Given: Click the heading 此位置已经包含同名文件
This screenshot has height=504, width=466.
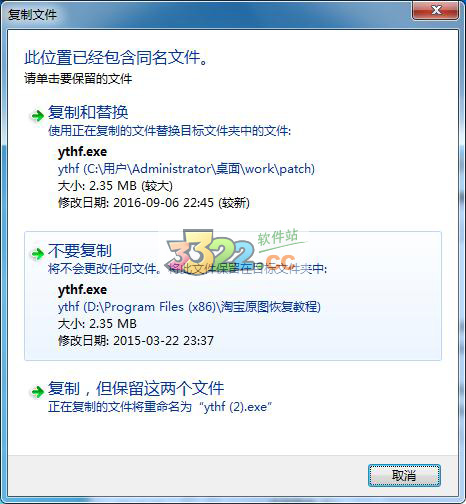Looking at the screenshot, I should click(x=116, y=57).
